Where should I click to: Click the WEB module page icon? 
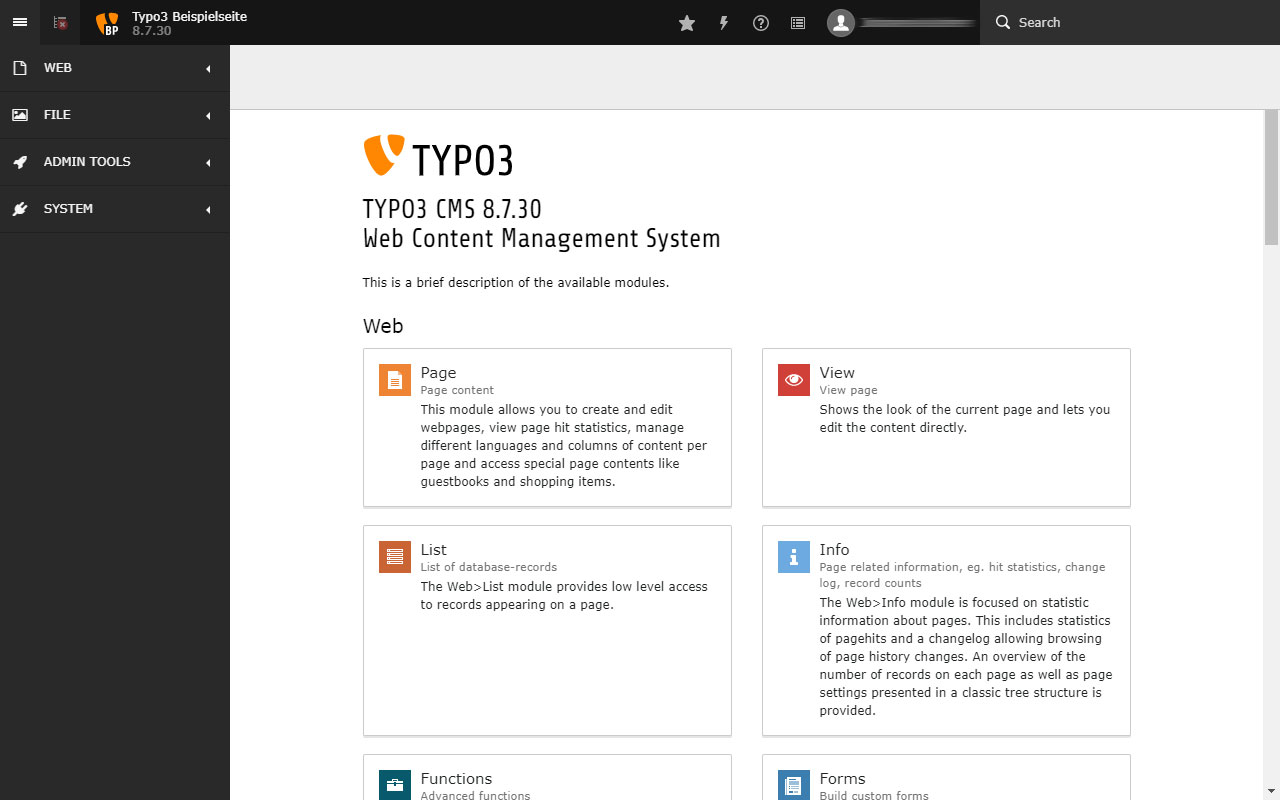coord(20,68)
